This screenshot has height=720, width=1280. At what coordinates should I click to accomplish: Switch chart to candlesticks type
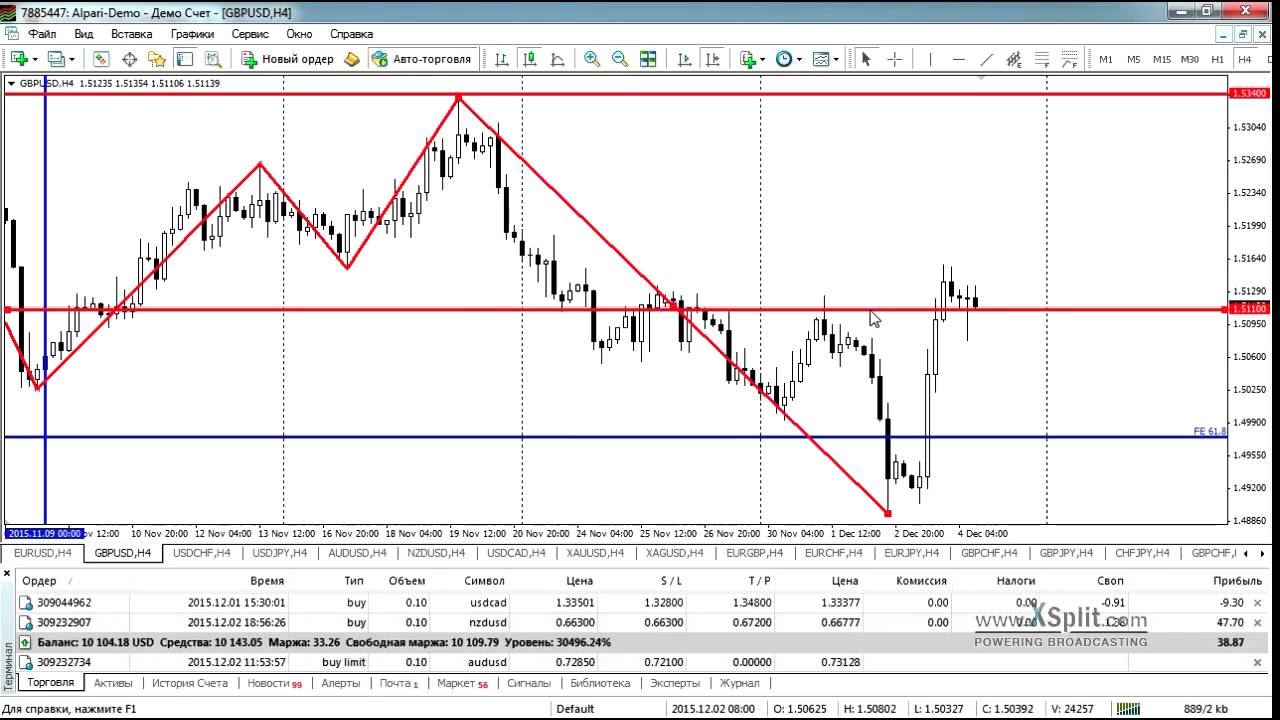530,59
